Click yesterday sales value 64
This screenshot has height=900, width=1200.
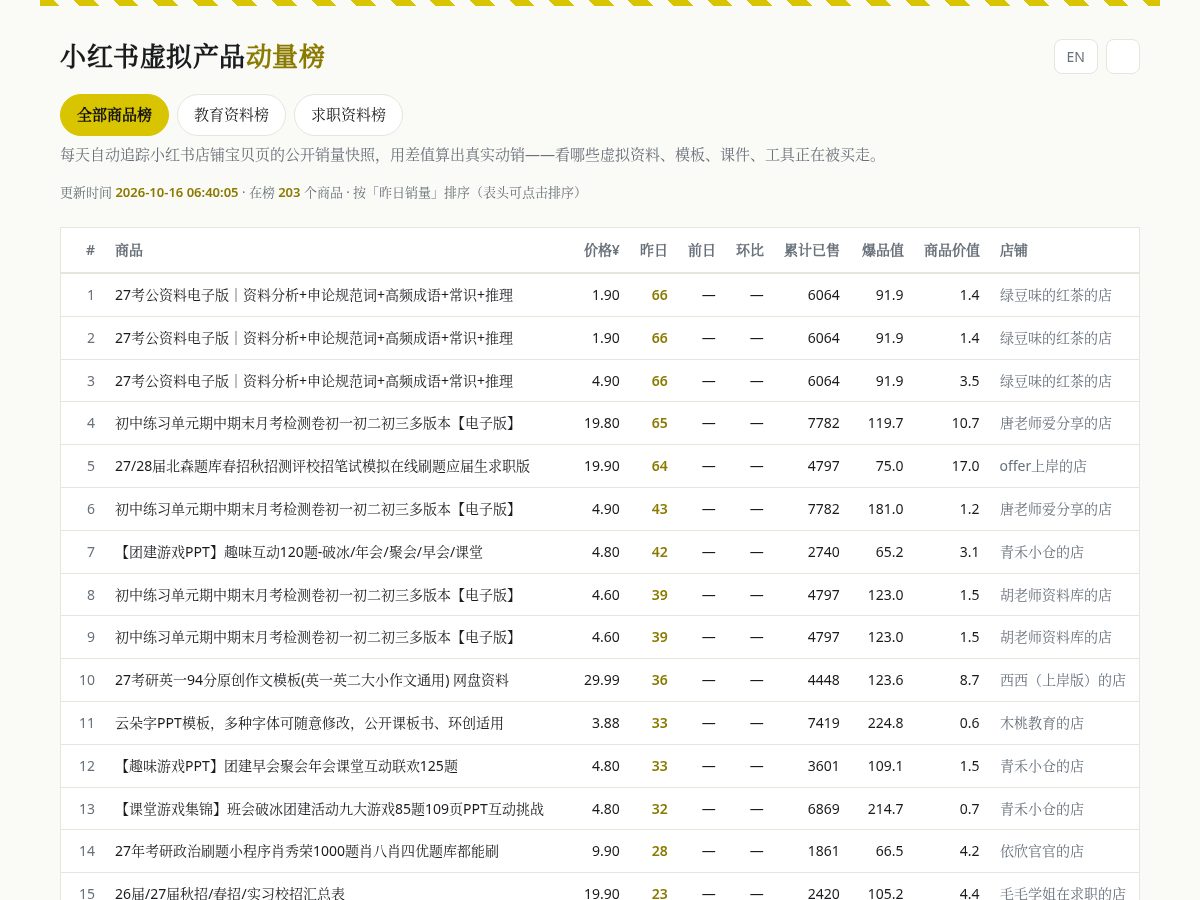point(660,466)
